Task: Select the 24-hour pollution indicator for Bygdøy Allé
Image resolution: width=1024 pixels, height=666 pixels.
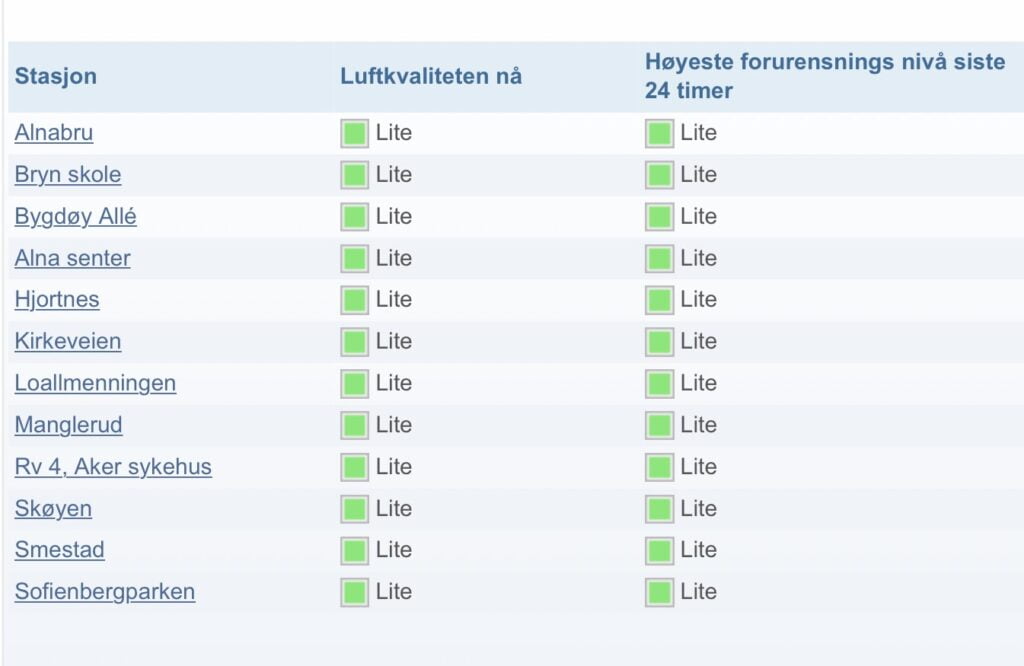Action: pos(660,216)
